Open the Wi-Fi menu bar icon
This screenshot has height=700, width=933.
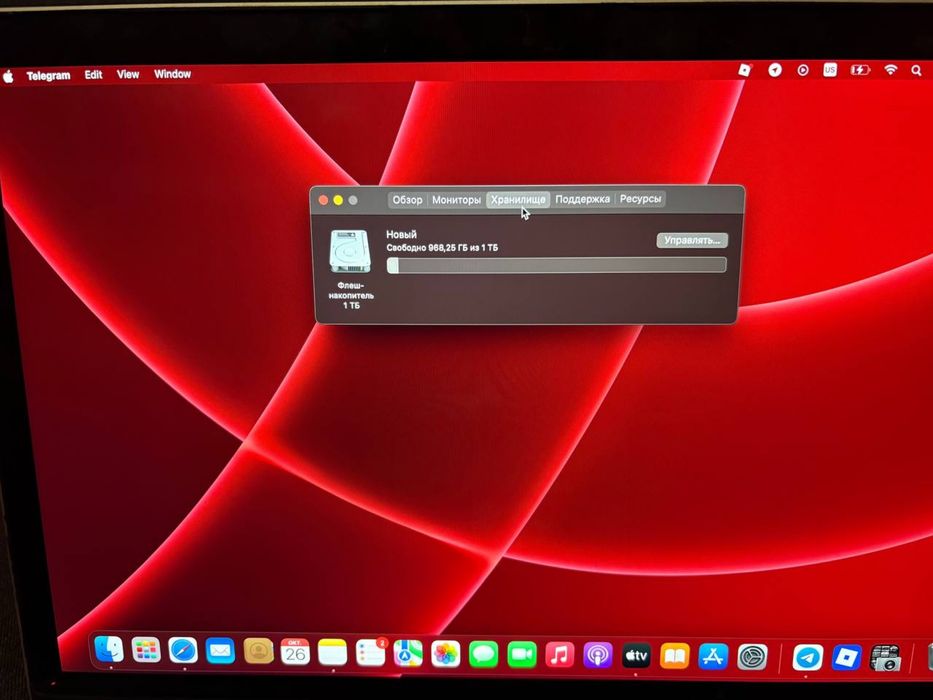pyautogui.click(x=890, y=70)
